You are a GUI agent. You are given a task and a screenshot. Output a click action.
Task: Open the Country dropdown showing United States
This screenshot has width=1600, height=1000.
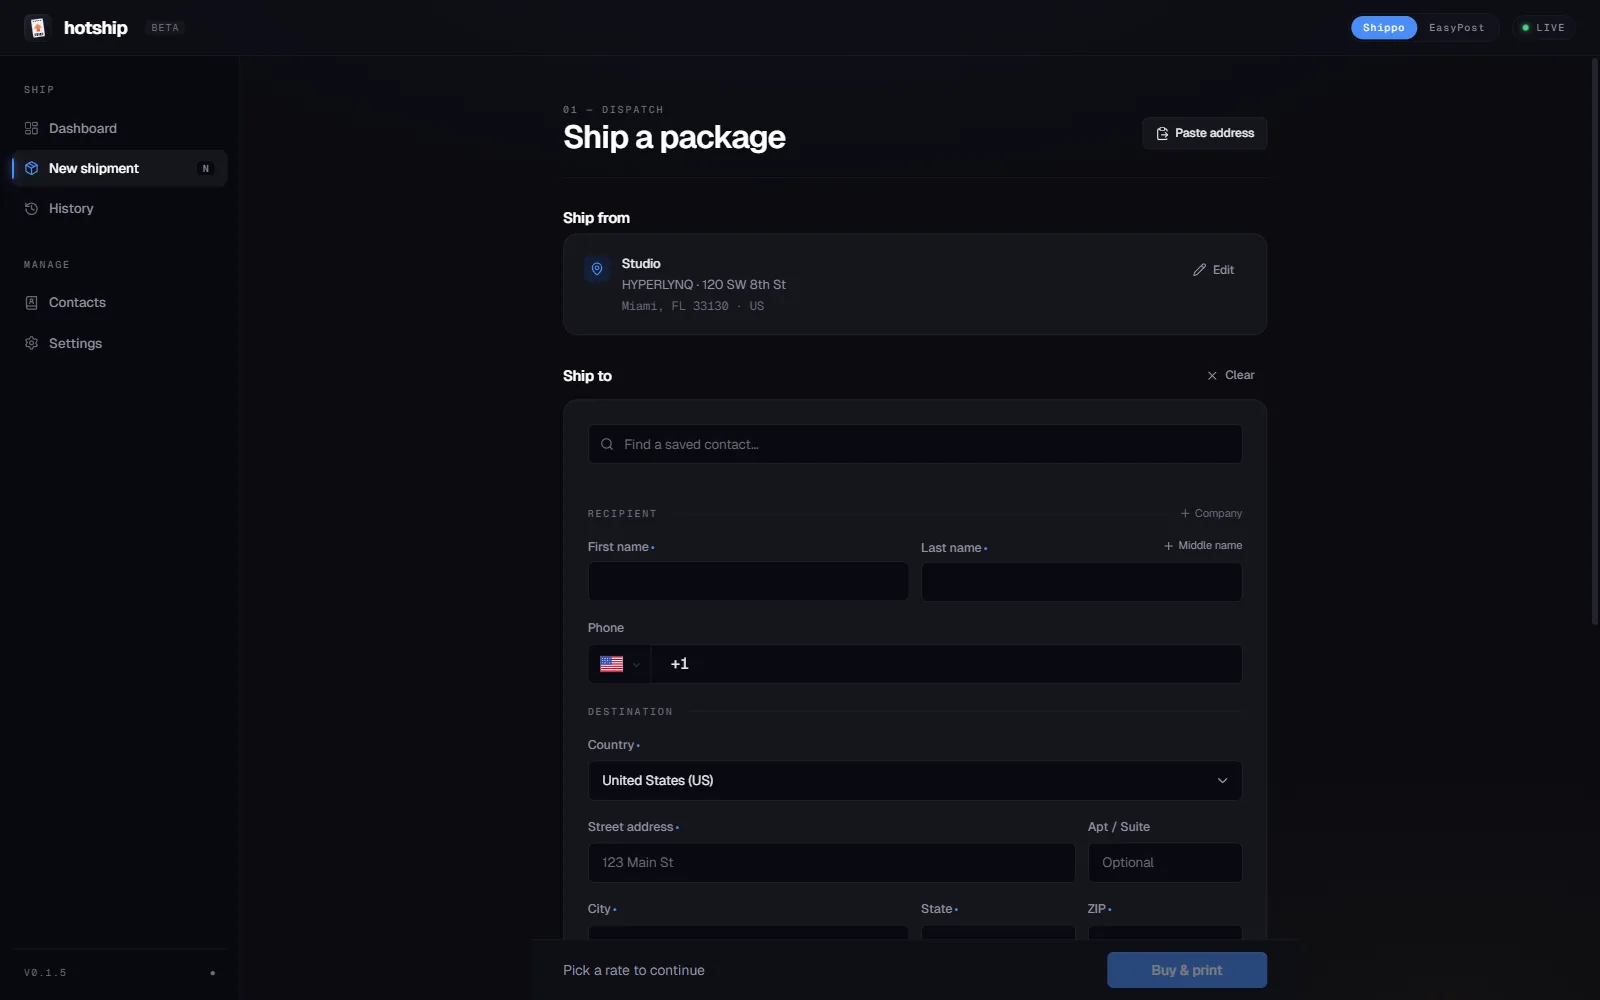click(x=915, y=781)
